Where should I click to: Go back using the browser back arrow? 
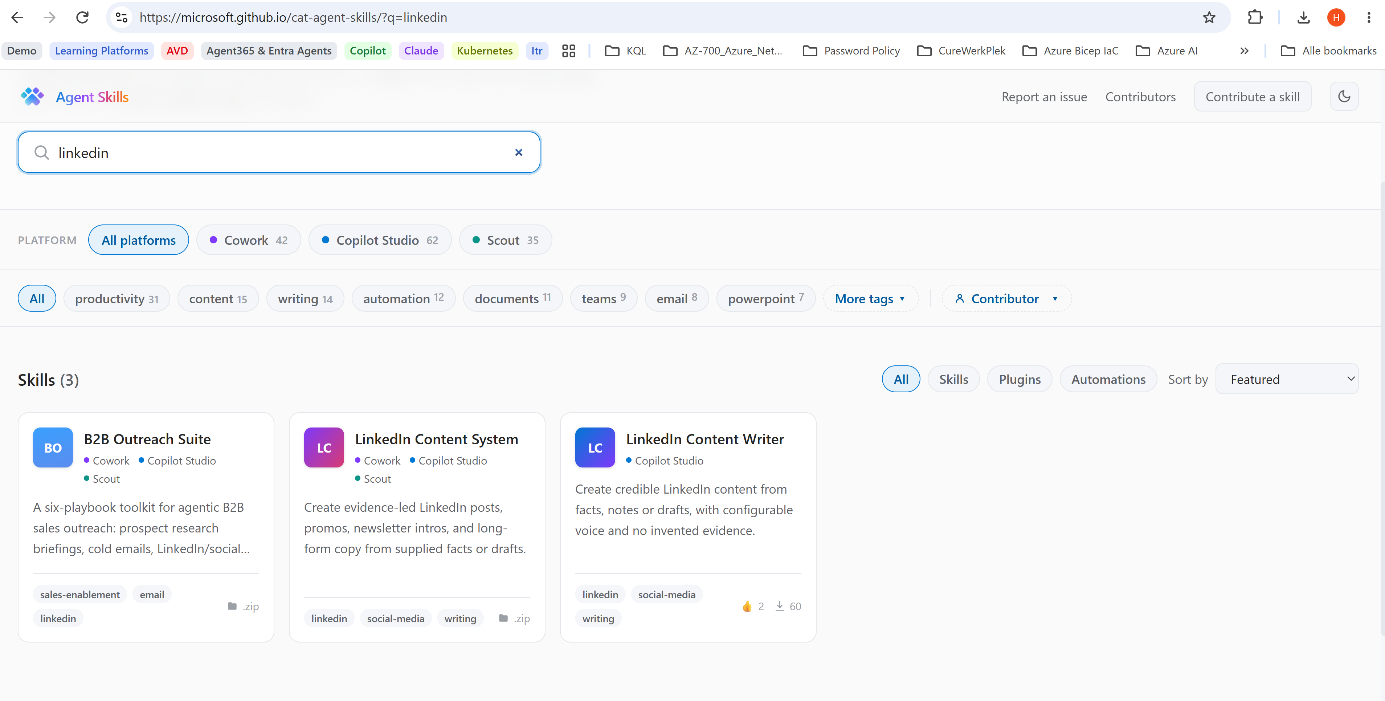pyautogui.click(x=17, y=17)
